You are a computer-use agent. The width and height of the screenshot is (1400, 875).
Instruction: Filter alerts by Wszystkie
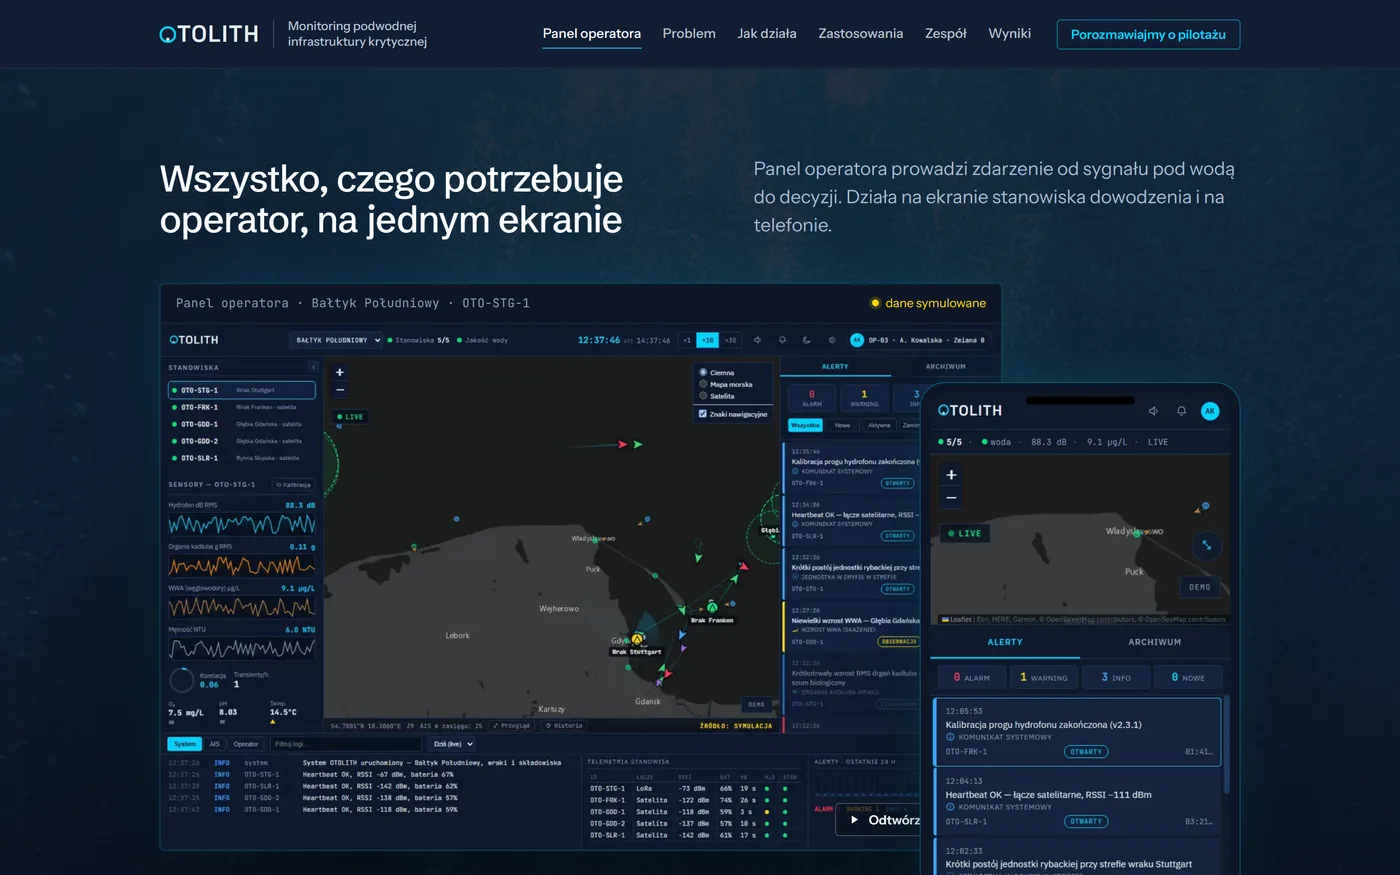(x=805, y=425)
